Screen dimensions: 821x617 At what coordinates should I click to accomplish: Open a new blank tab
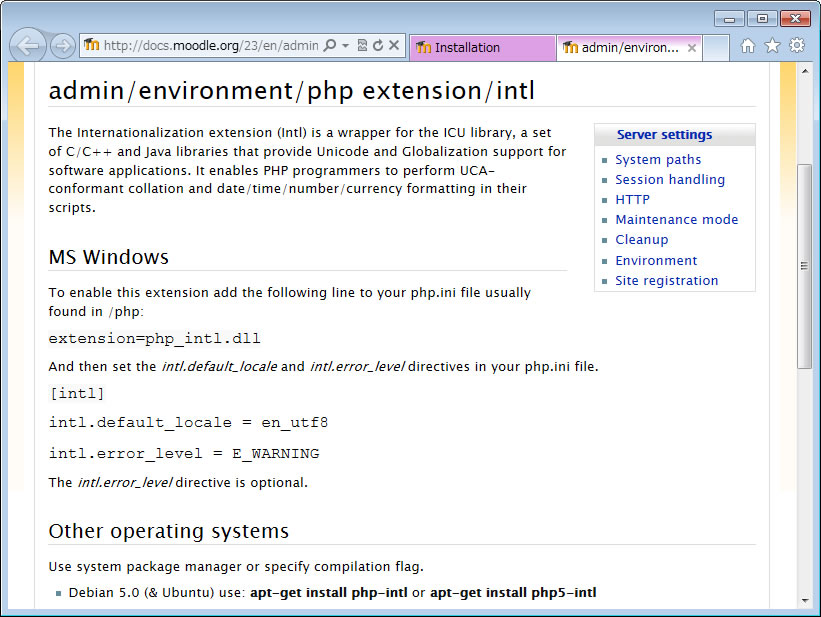(x=716, y=47)
